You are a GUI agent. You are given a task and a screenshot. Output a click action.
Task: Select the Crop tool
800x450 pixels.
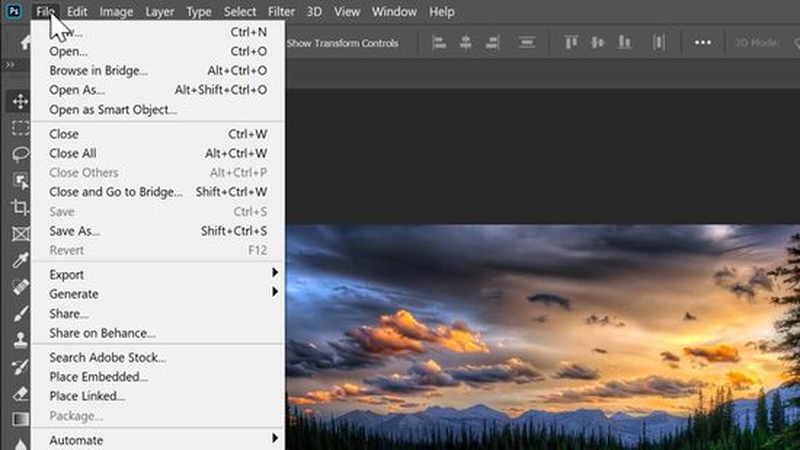(20, 207)
